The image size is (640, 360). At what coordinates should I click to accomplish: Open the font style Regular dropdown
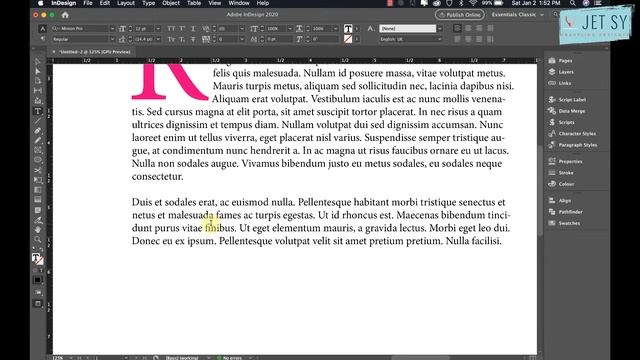coord(112,39)
